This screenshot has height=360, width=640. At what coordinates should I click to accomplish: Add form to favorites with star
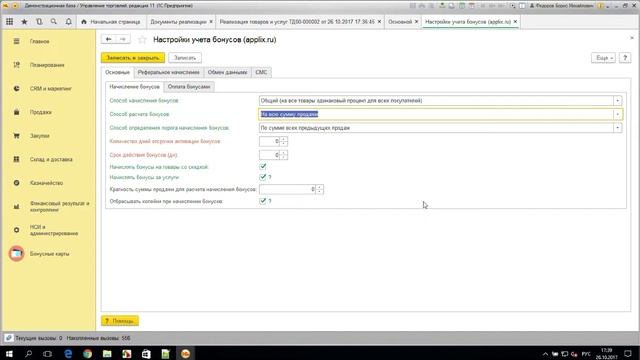(142, 40)
